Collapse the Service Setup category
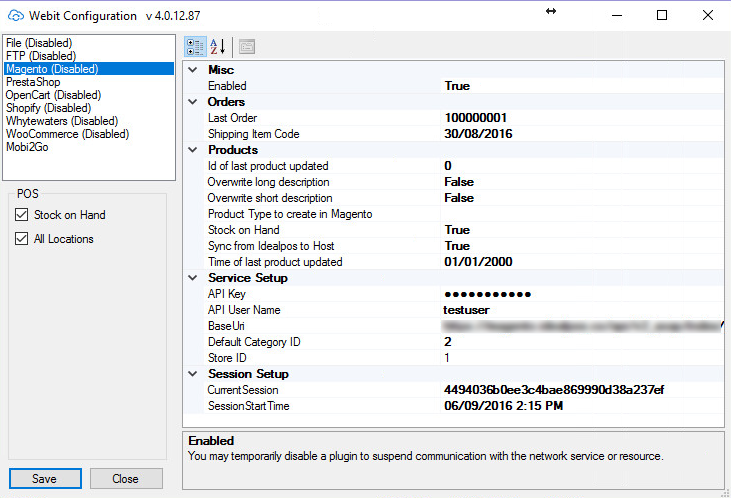Screen dimensions: 731x498 193,278
